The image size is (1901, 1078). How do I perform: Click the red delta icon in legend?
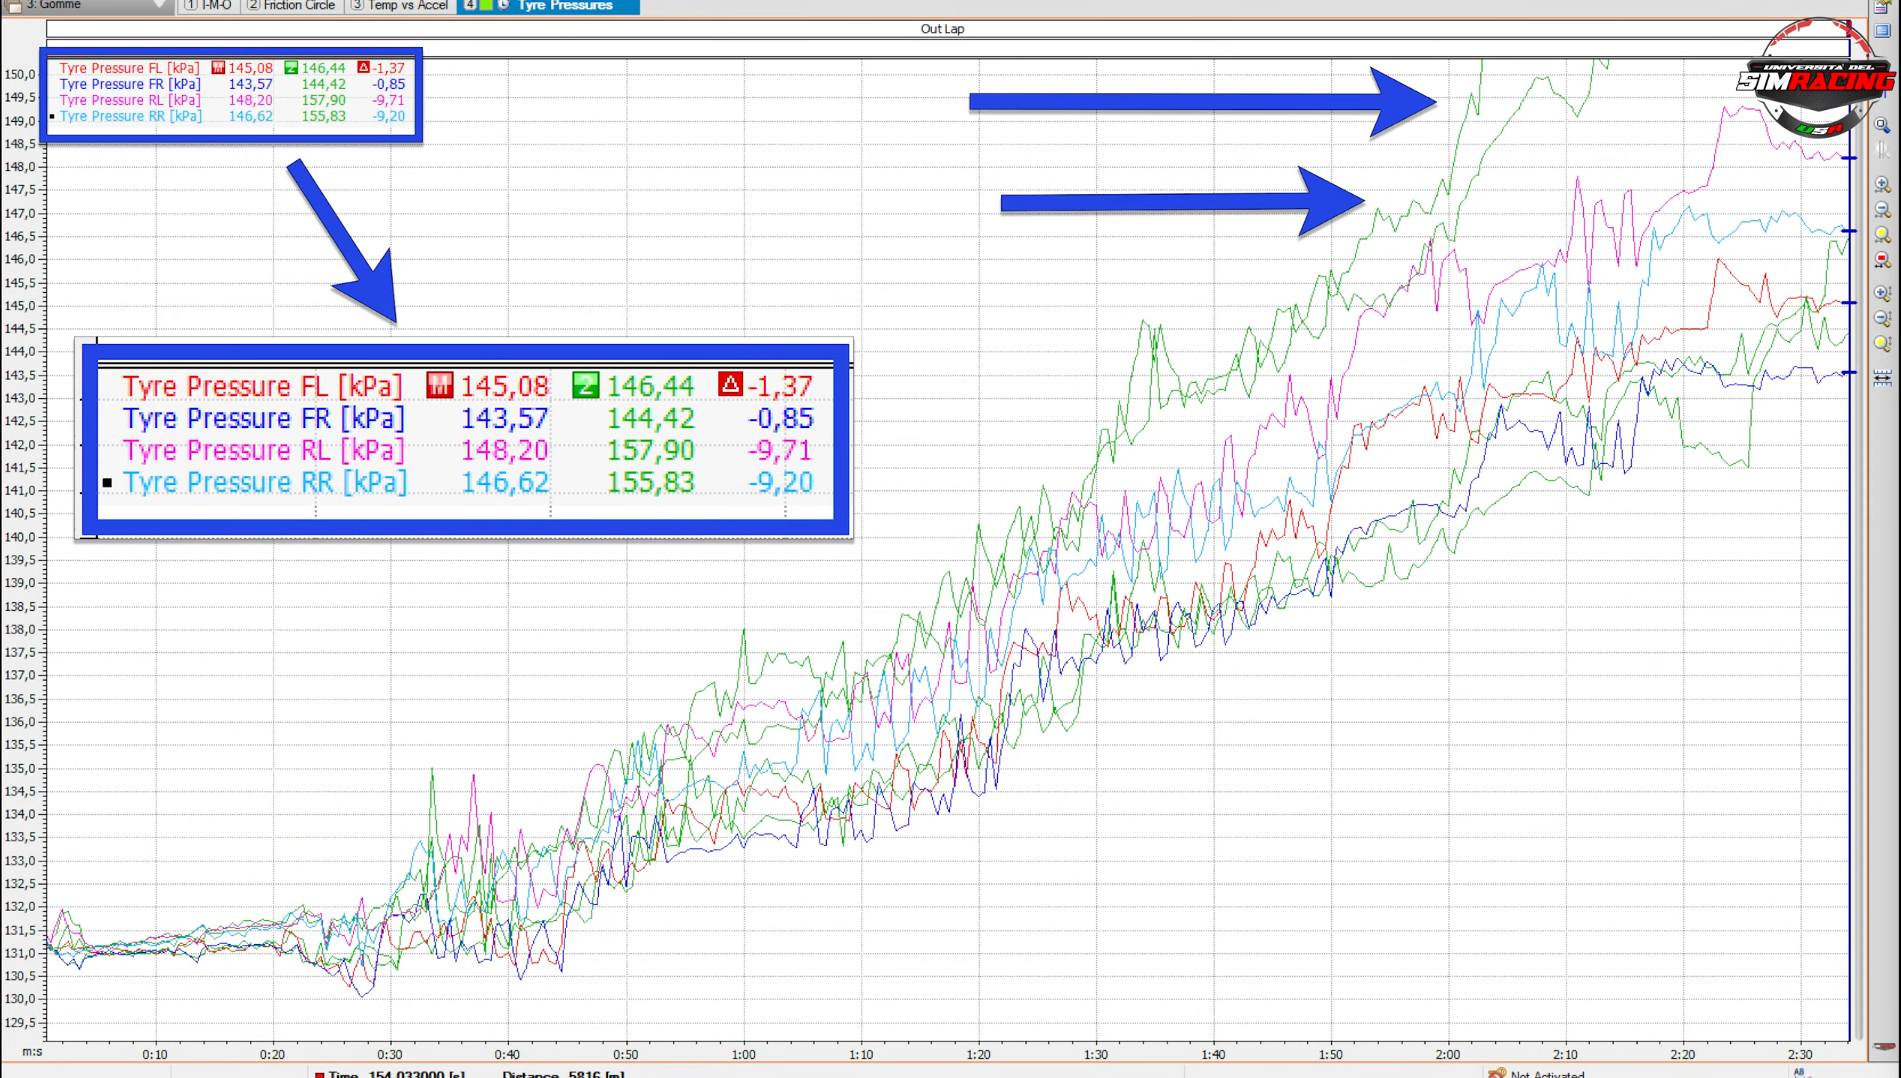(363, 68)
